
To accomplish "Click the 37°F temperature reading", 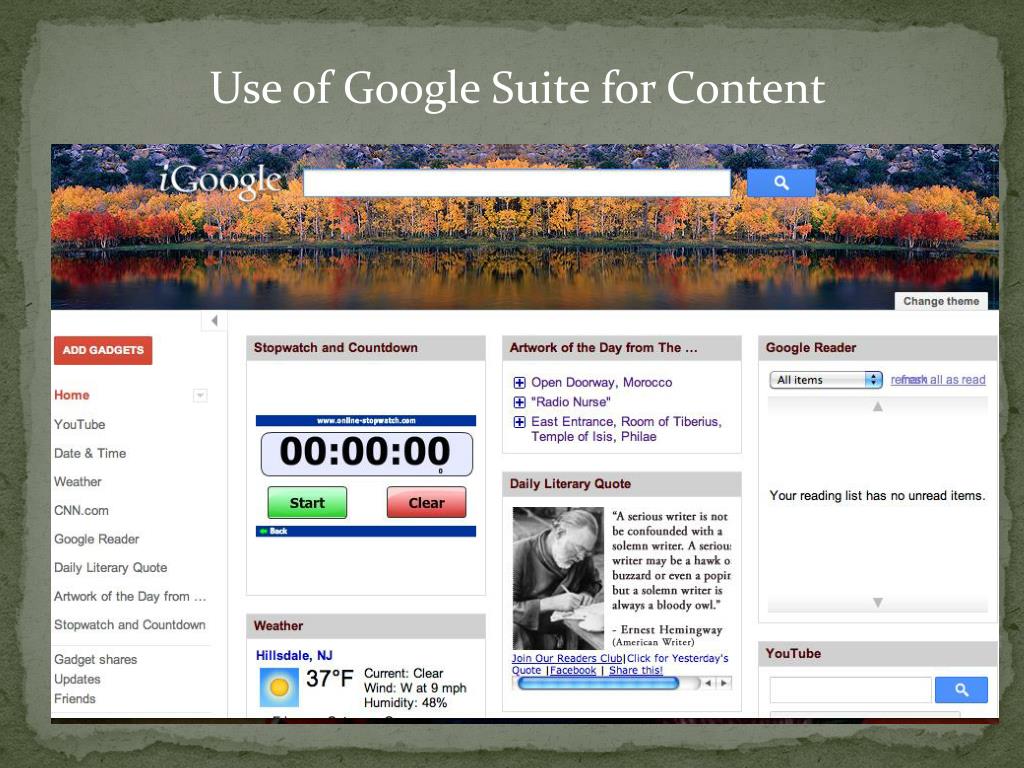I will (x=329, y=679).
